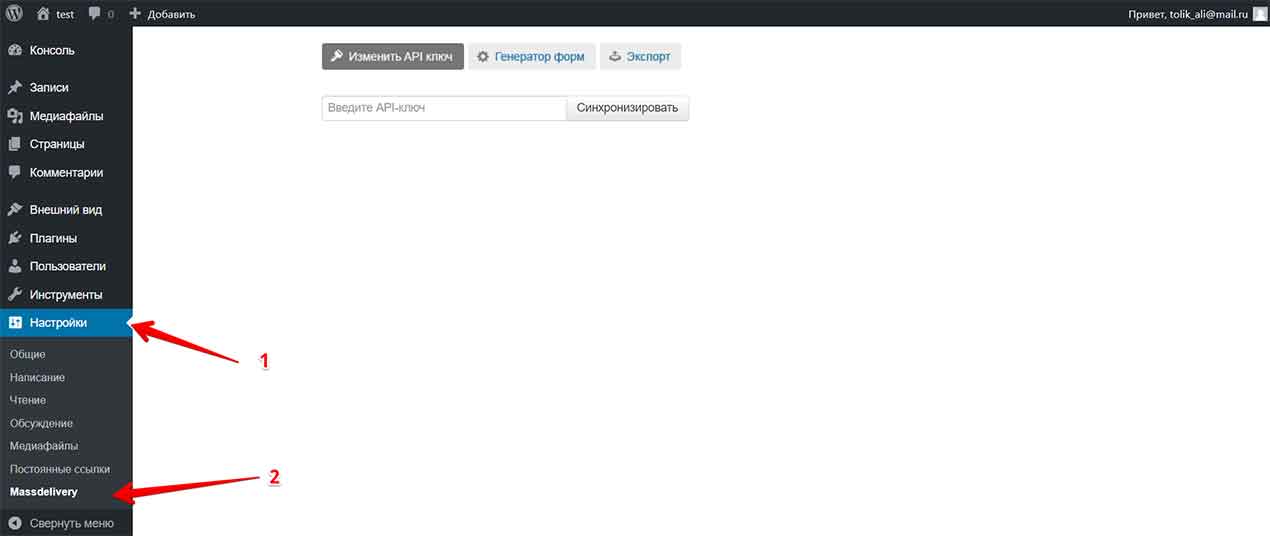The width and height of the screenshot is (1270, 536).
Task: Click the Записи pin icon
Action: pyautogui.click(x=15, y=88)
